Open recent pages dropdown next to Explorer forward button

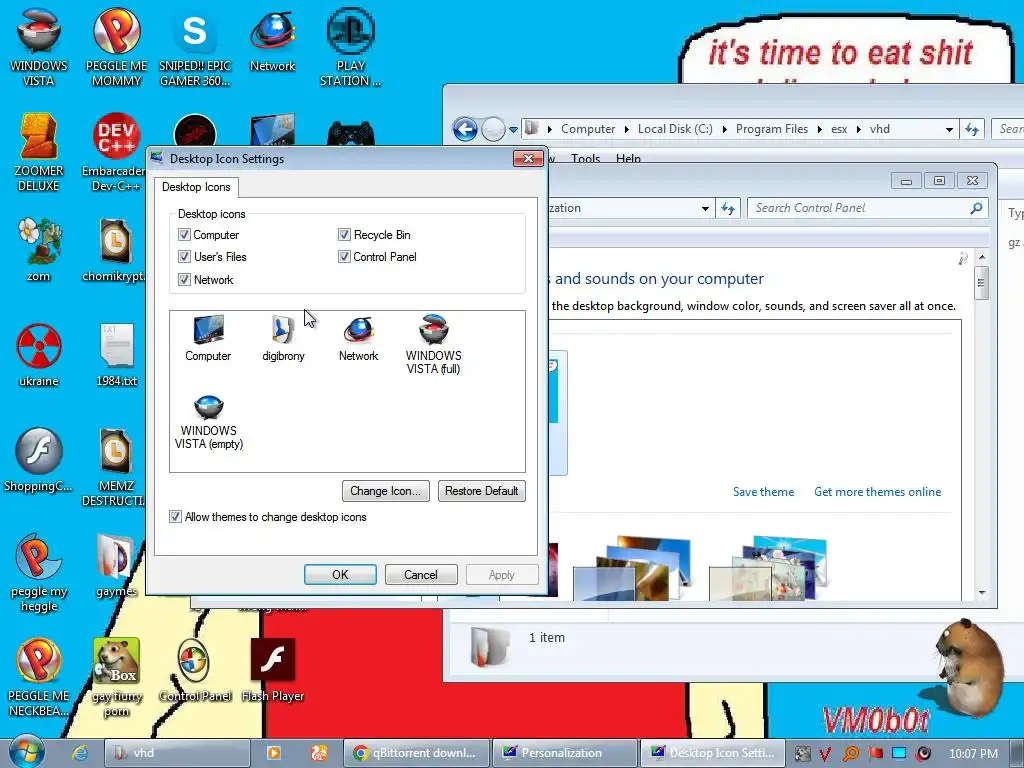click(x=513, y=129)
